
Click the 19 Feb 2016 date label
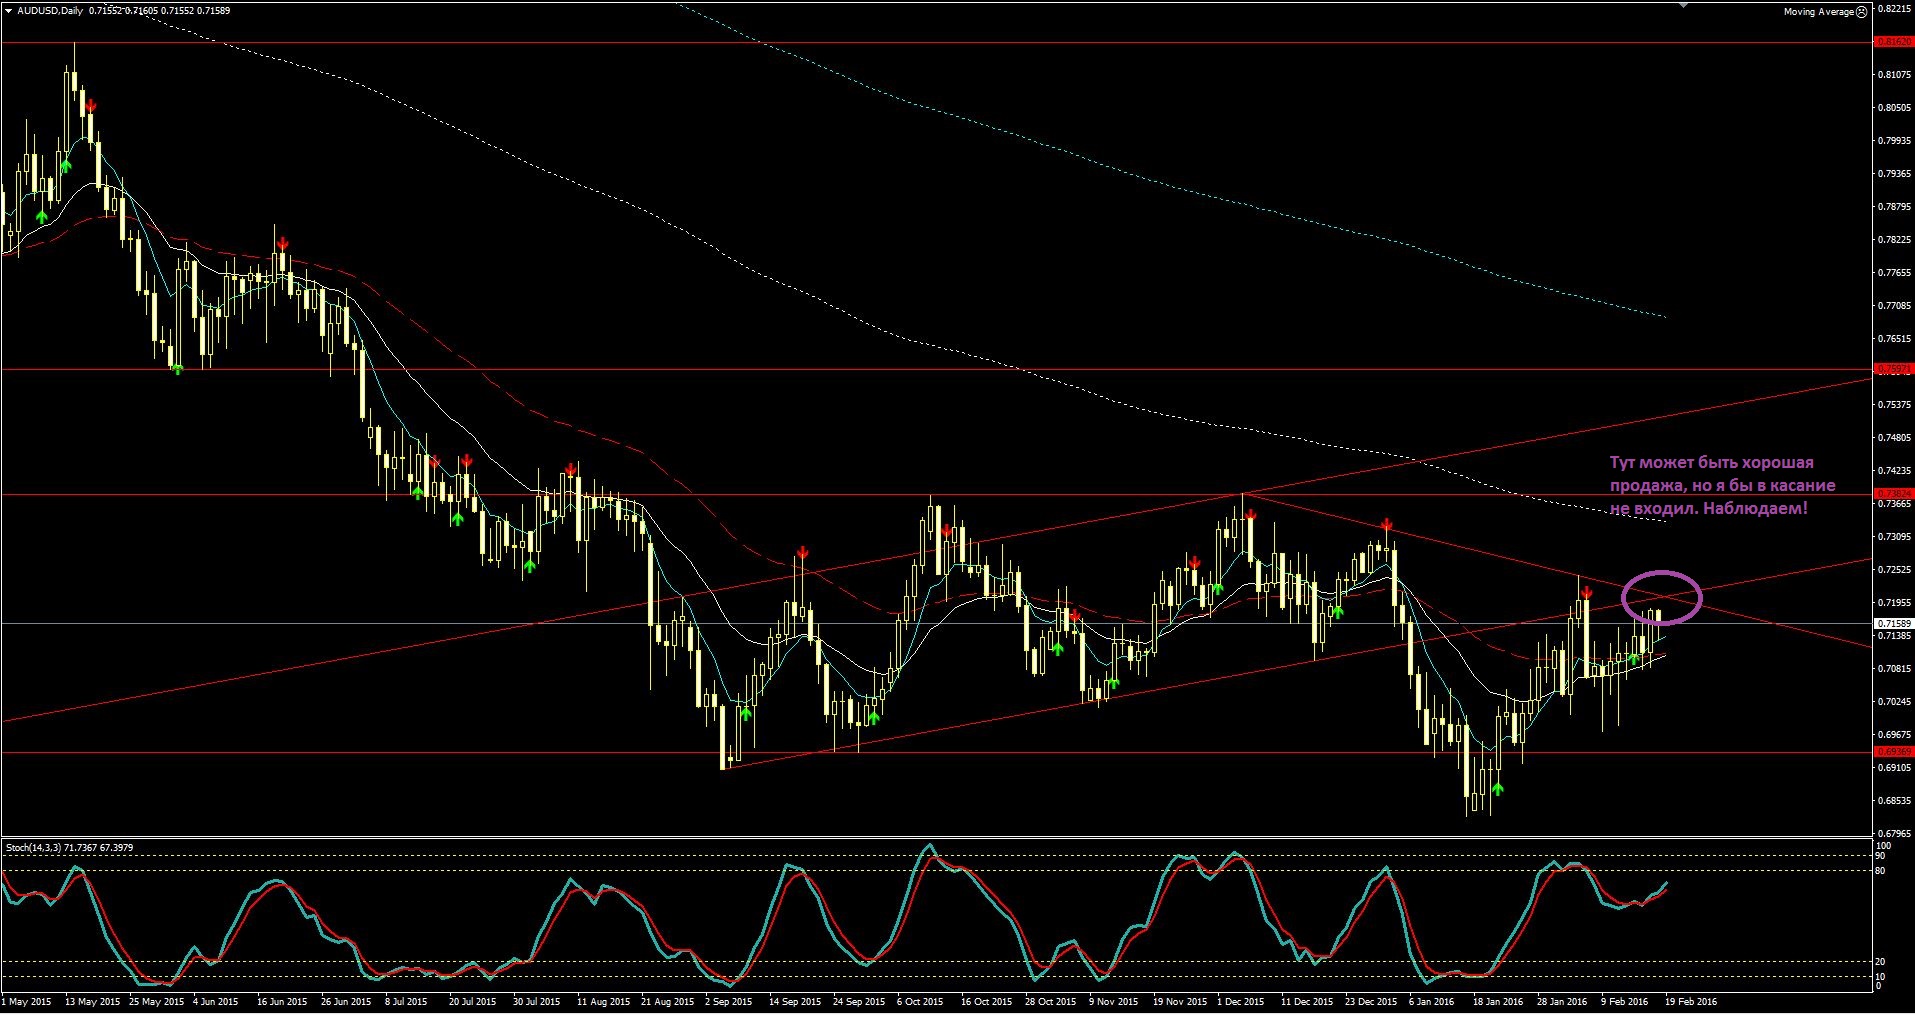click(1691, 1001)
